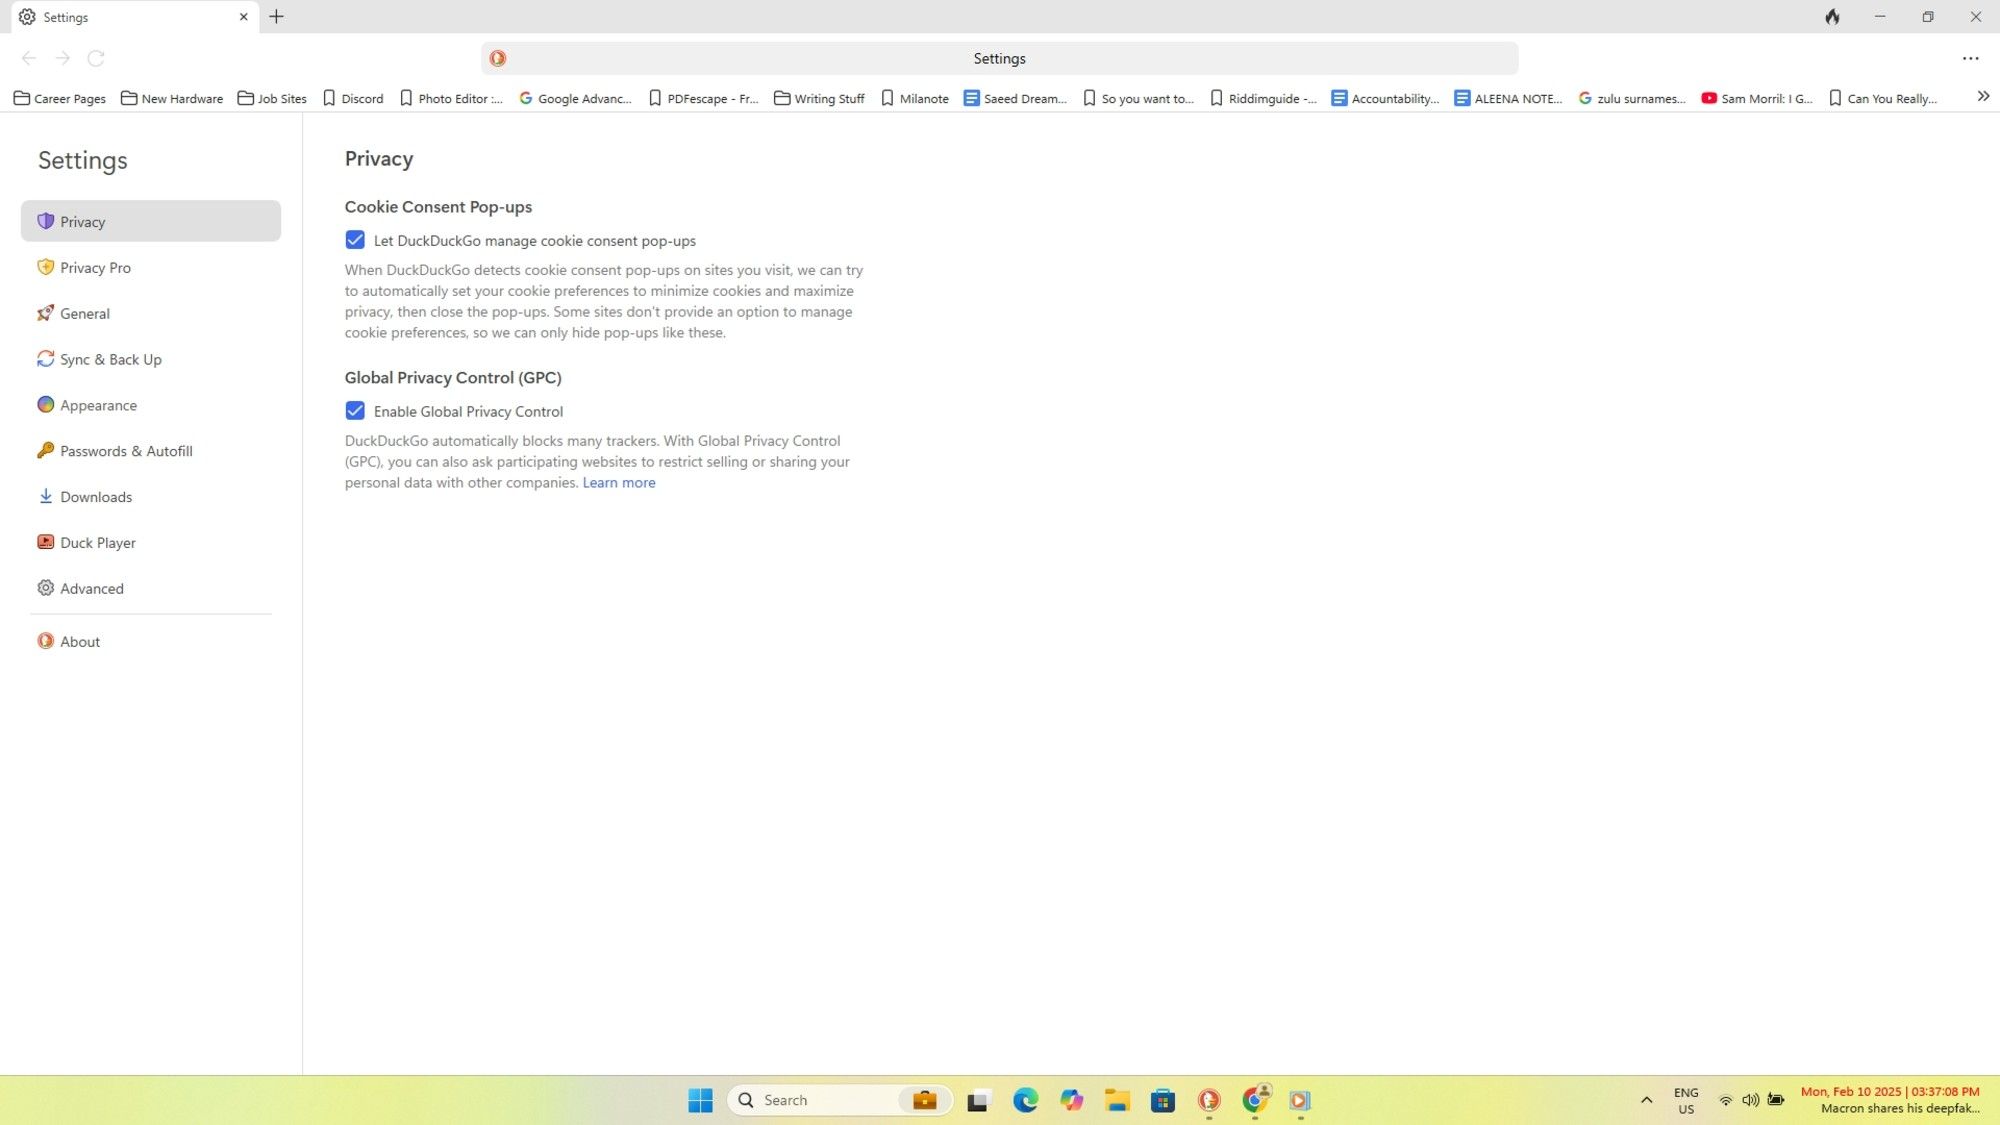Open the browser options menu
2000x1125 pixels.
1969,58
